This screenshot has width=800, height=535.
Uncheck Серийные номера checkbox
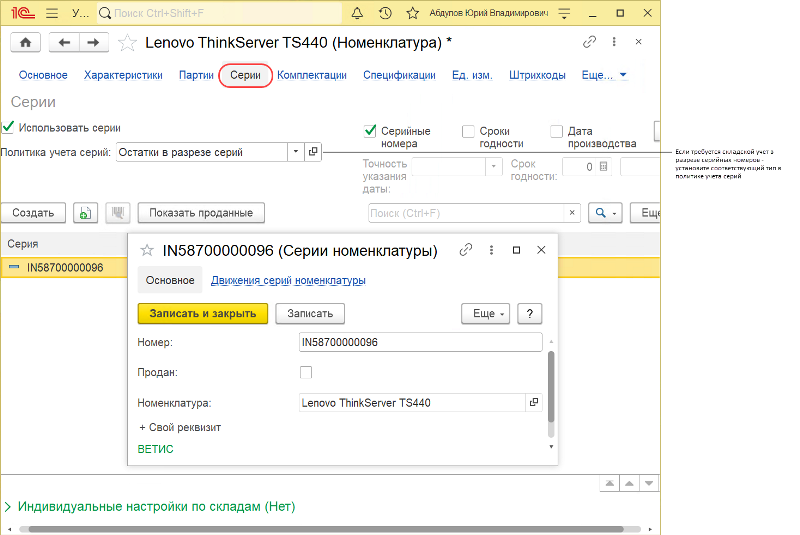tap(370, 131)
